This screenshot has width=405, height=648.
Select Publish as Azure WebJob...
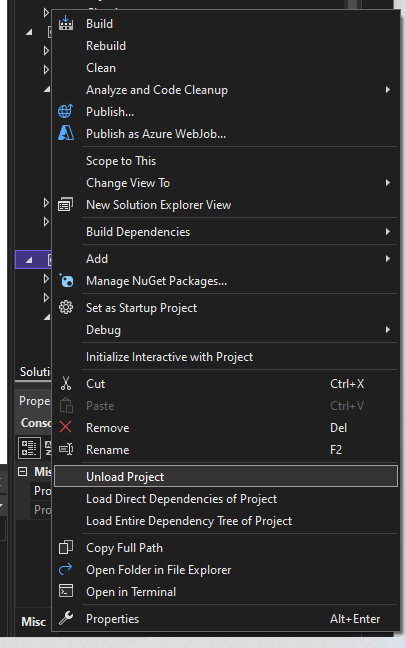[226, 133]
